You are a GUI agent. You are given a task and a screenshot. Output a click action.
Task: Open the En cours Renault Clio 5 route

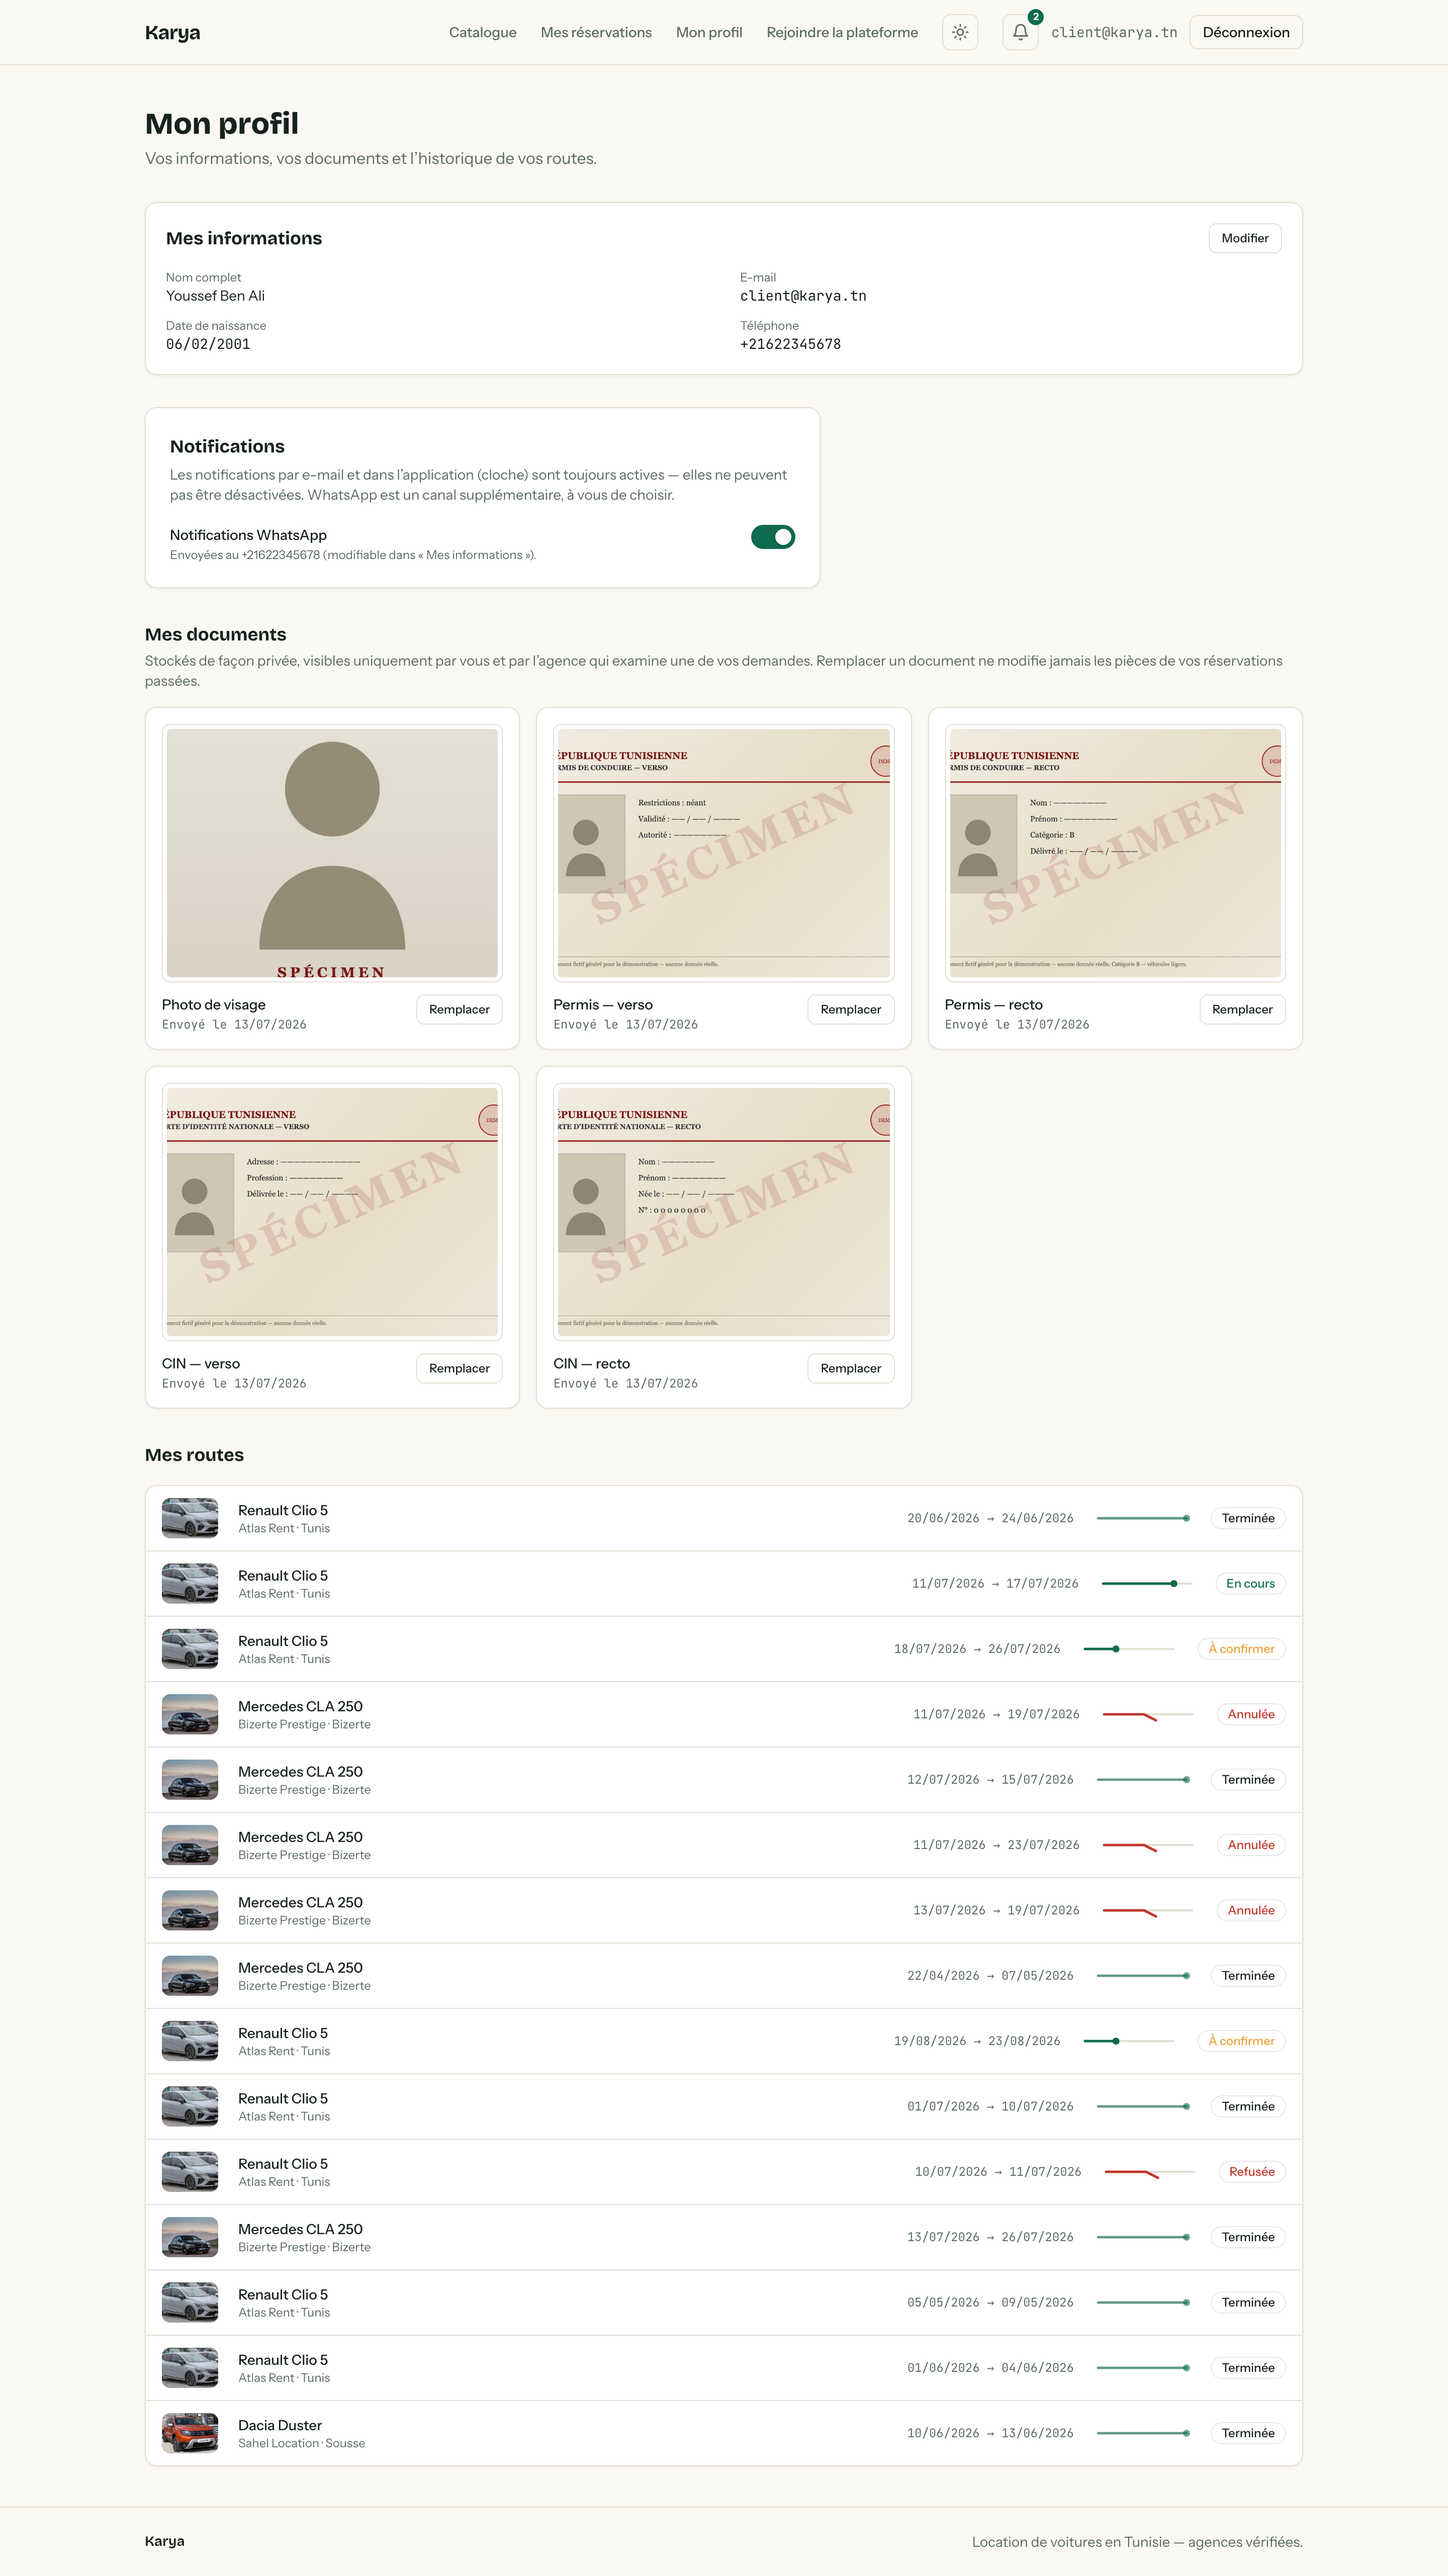[x=723, y=1584]
